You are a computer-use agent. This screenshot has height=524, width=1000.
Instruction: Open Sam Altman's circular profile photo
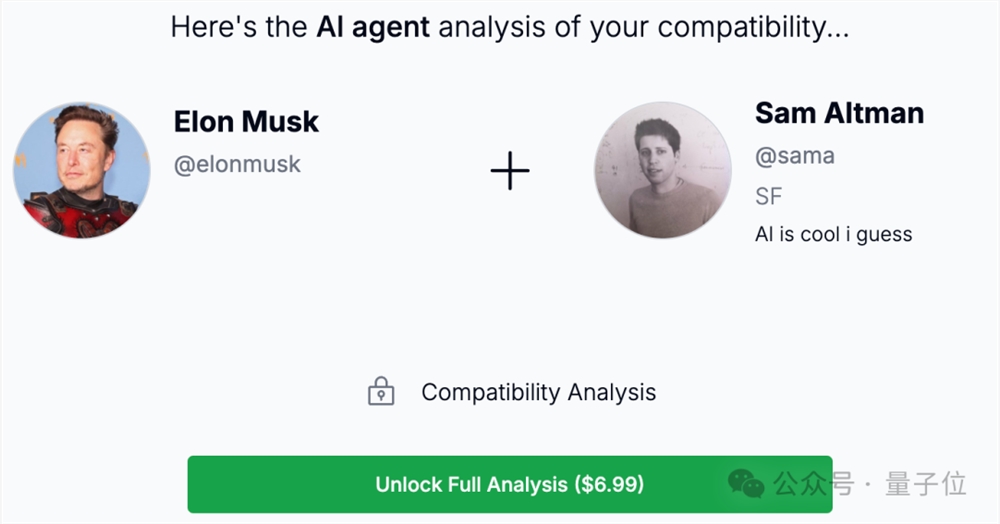click(x=663, y=170)
